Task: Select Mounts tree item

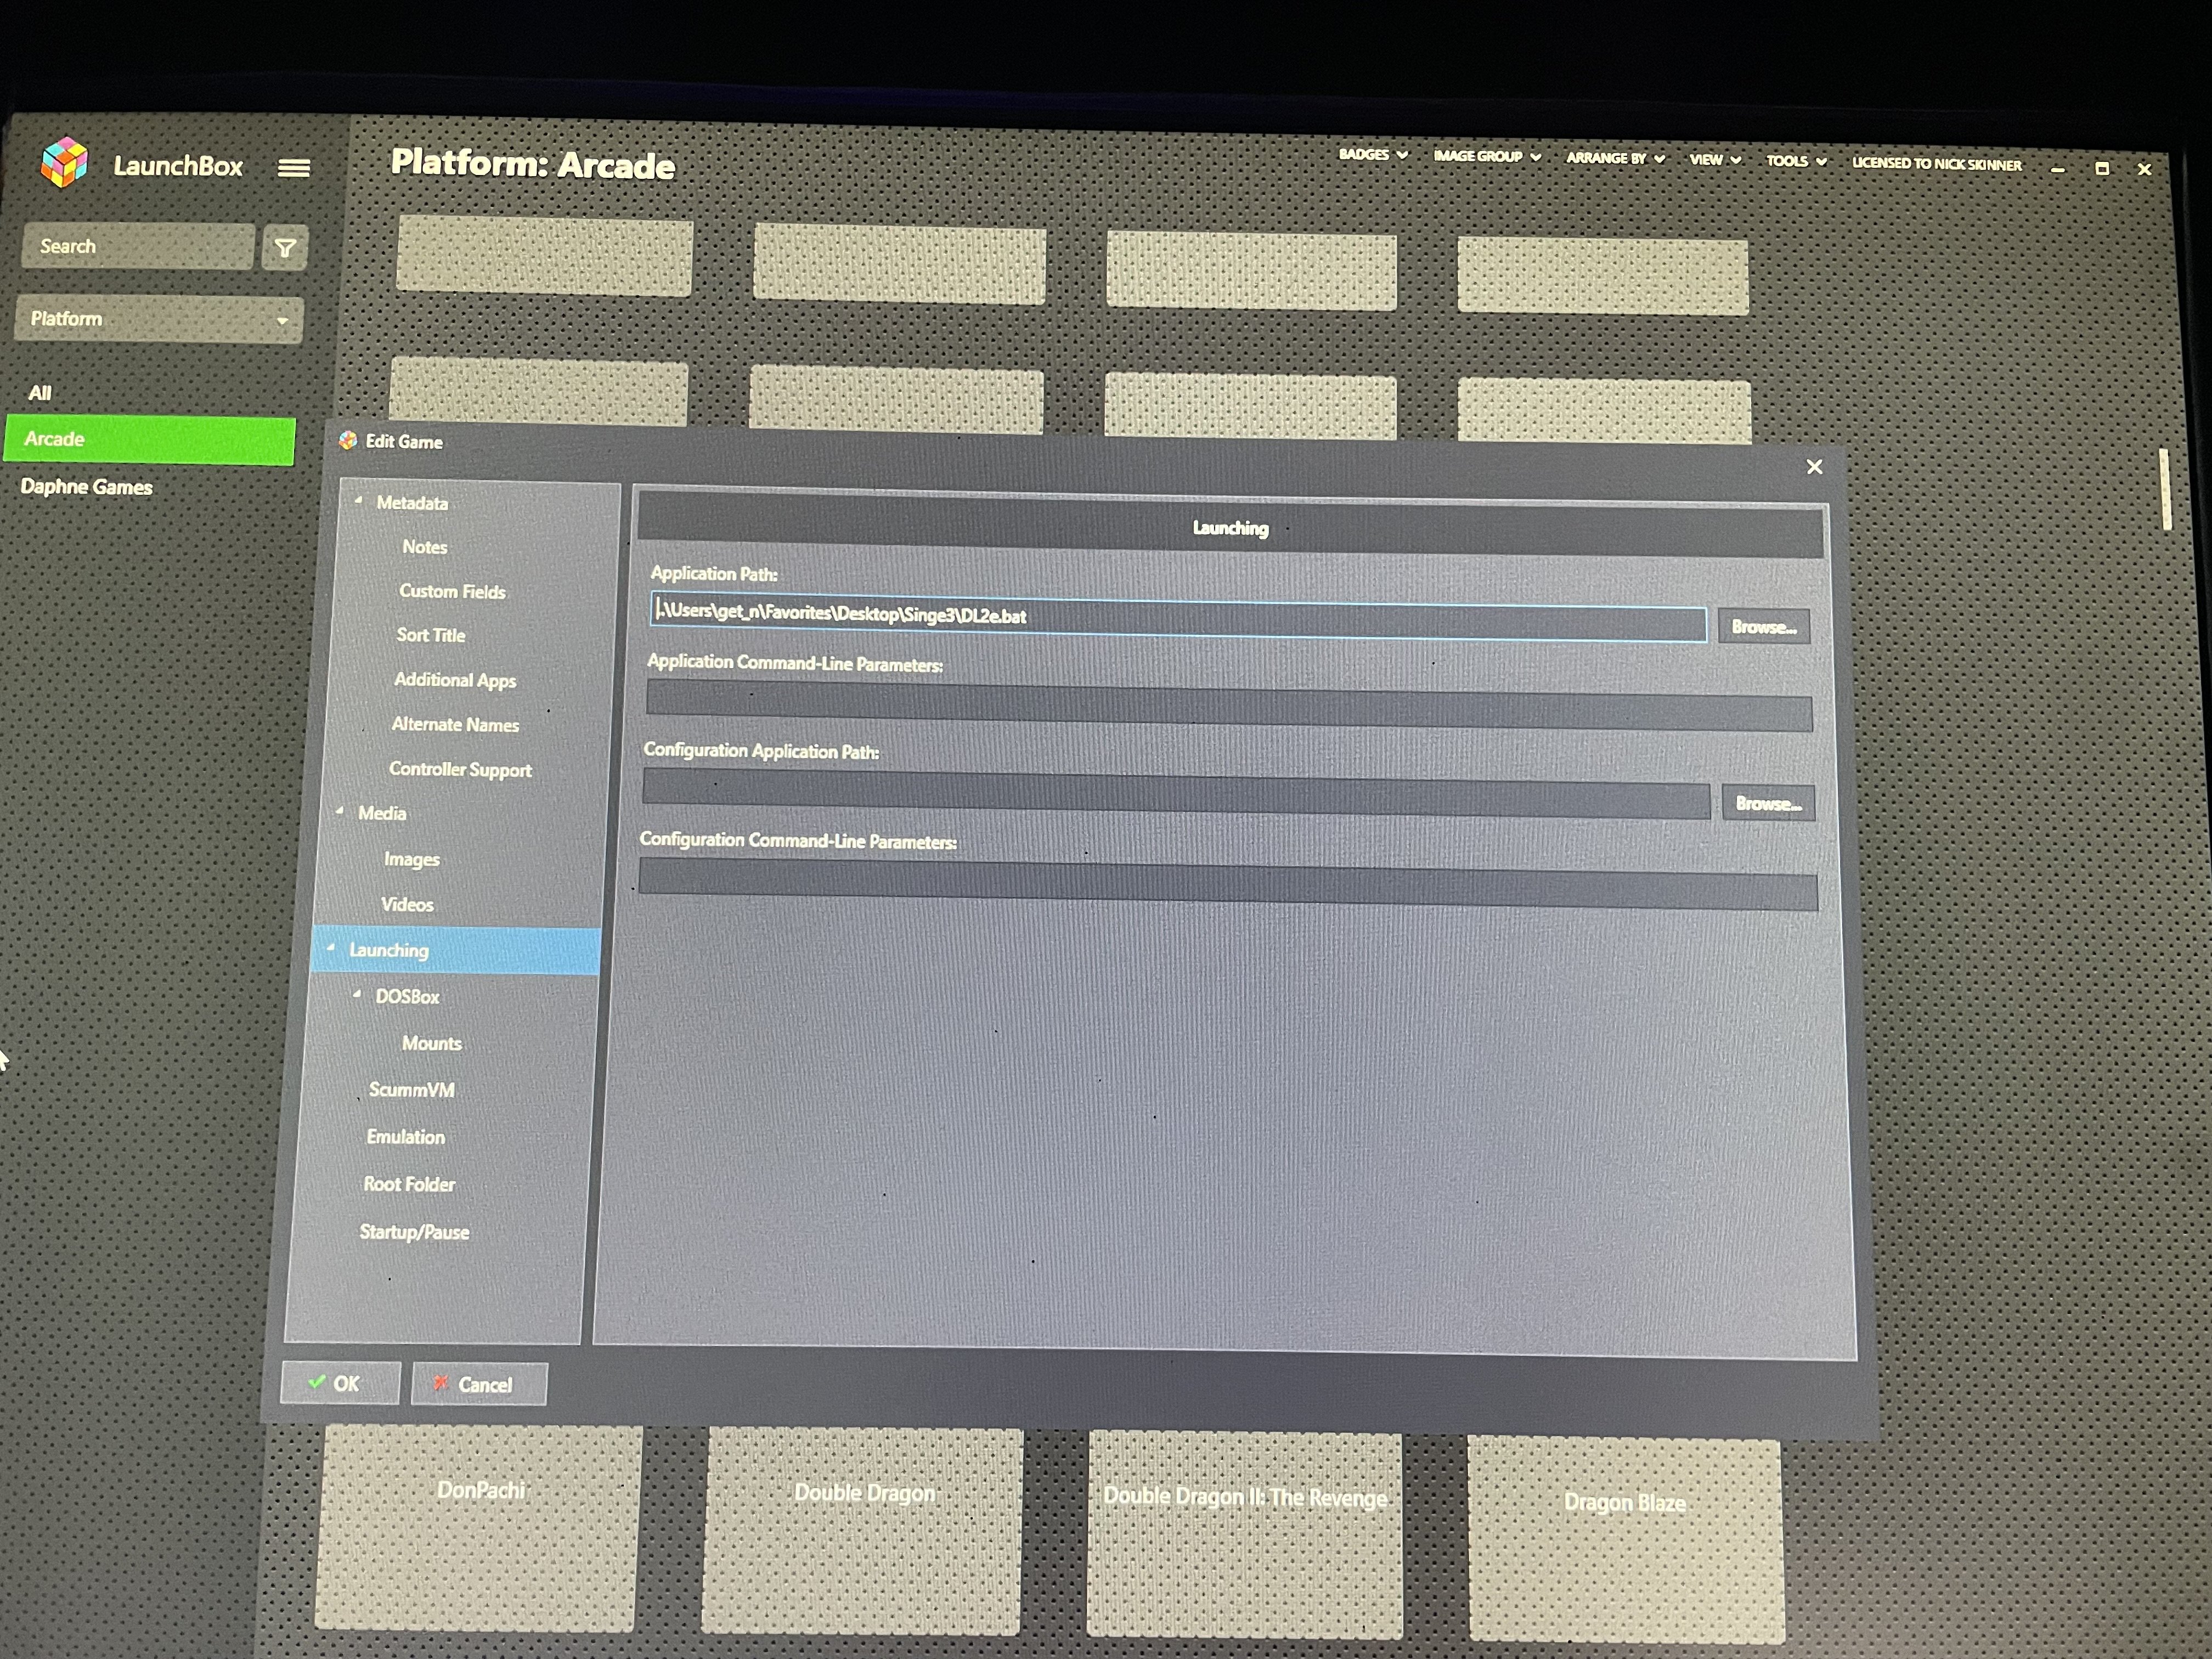Action: coord(431,1043)
